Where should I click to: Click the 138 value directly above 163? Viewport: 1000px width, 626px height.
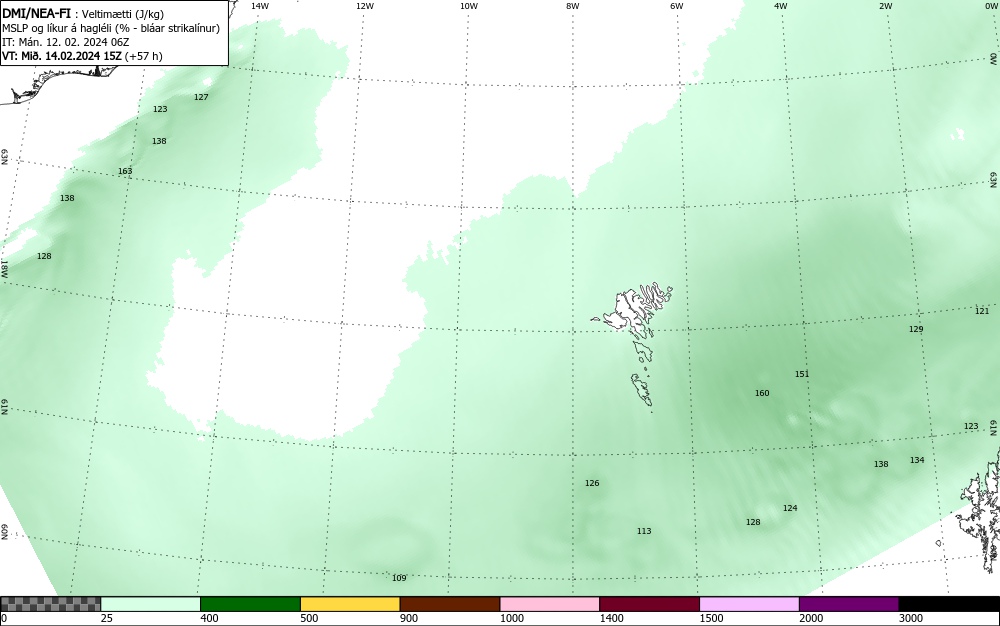pos(159,141)
